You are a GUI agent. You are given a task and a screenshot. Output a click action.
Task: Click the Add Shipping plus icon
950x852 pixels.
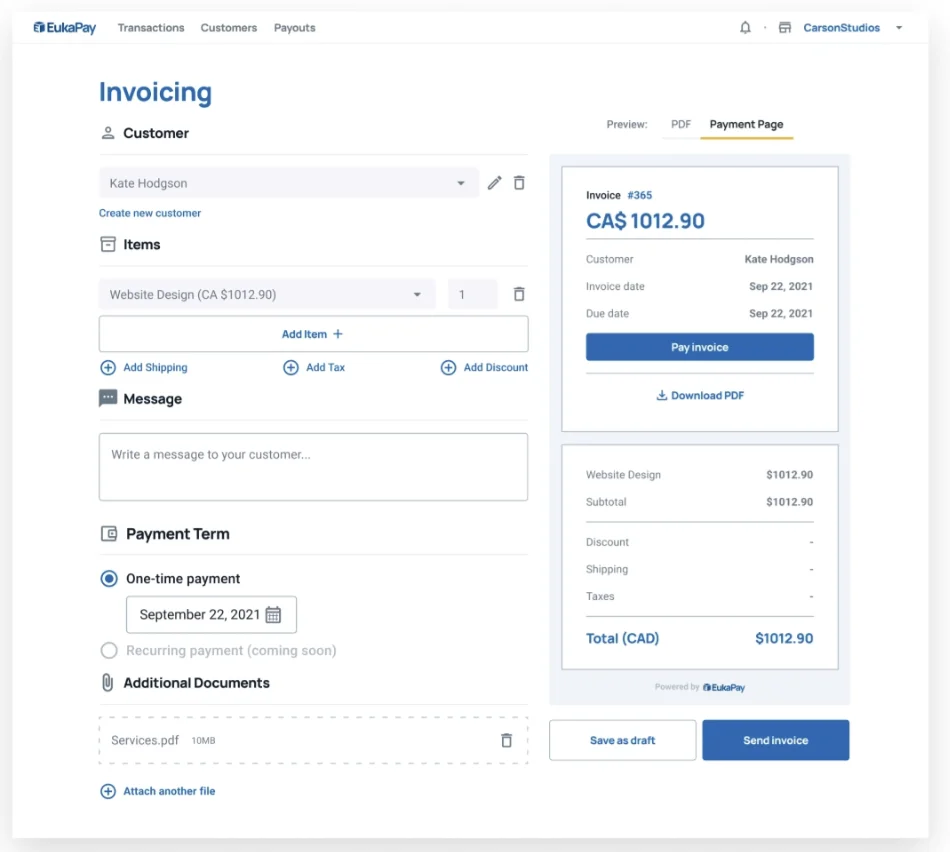click(108, 367)
